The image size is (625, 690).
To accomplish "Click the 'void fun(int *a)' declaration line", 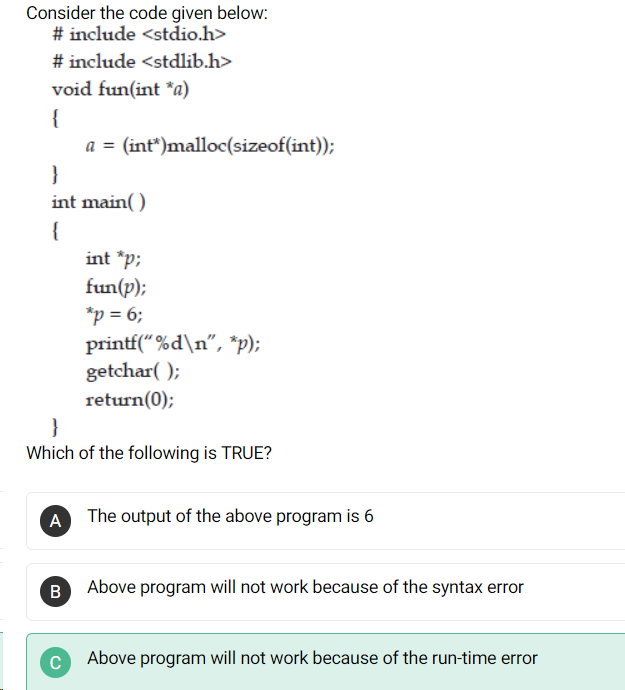I will (121, 89).
